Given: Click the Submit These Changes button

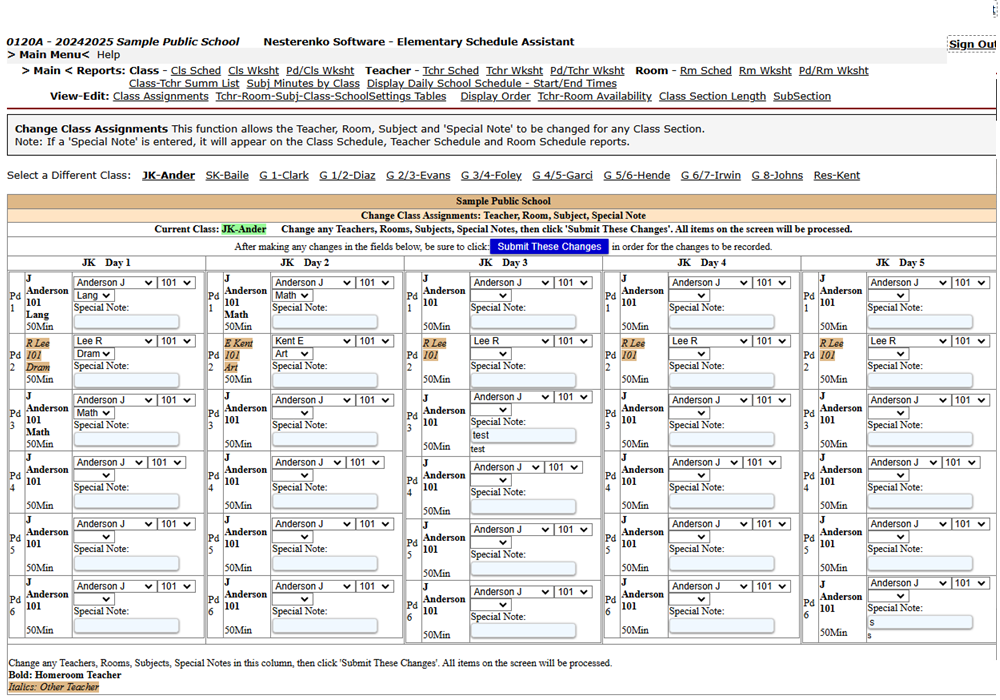Looking at the screenshot, I should click(548, 246).
